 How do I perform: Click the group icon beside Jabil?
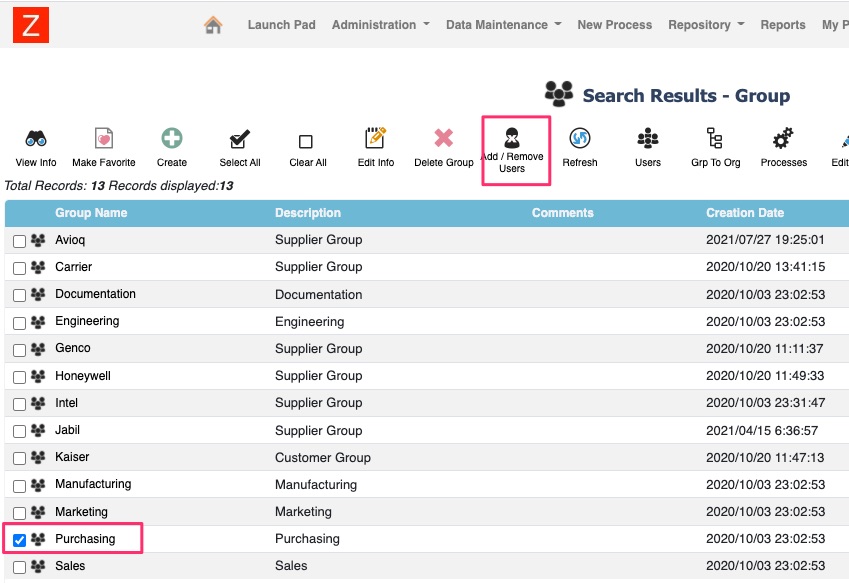tap(38, 430)
